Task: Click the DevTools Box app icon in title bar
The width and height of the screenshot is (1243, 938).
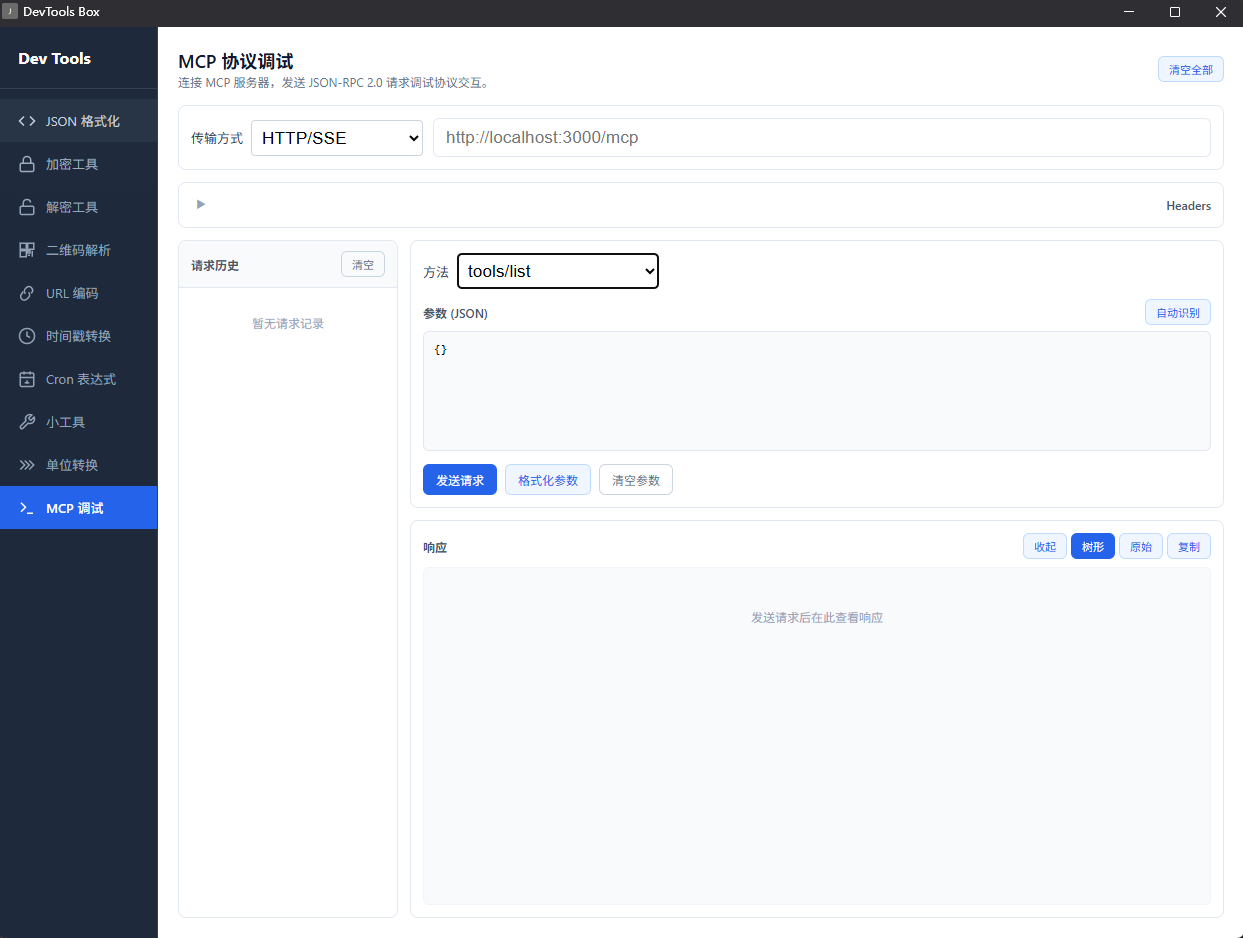Action: 10,12
